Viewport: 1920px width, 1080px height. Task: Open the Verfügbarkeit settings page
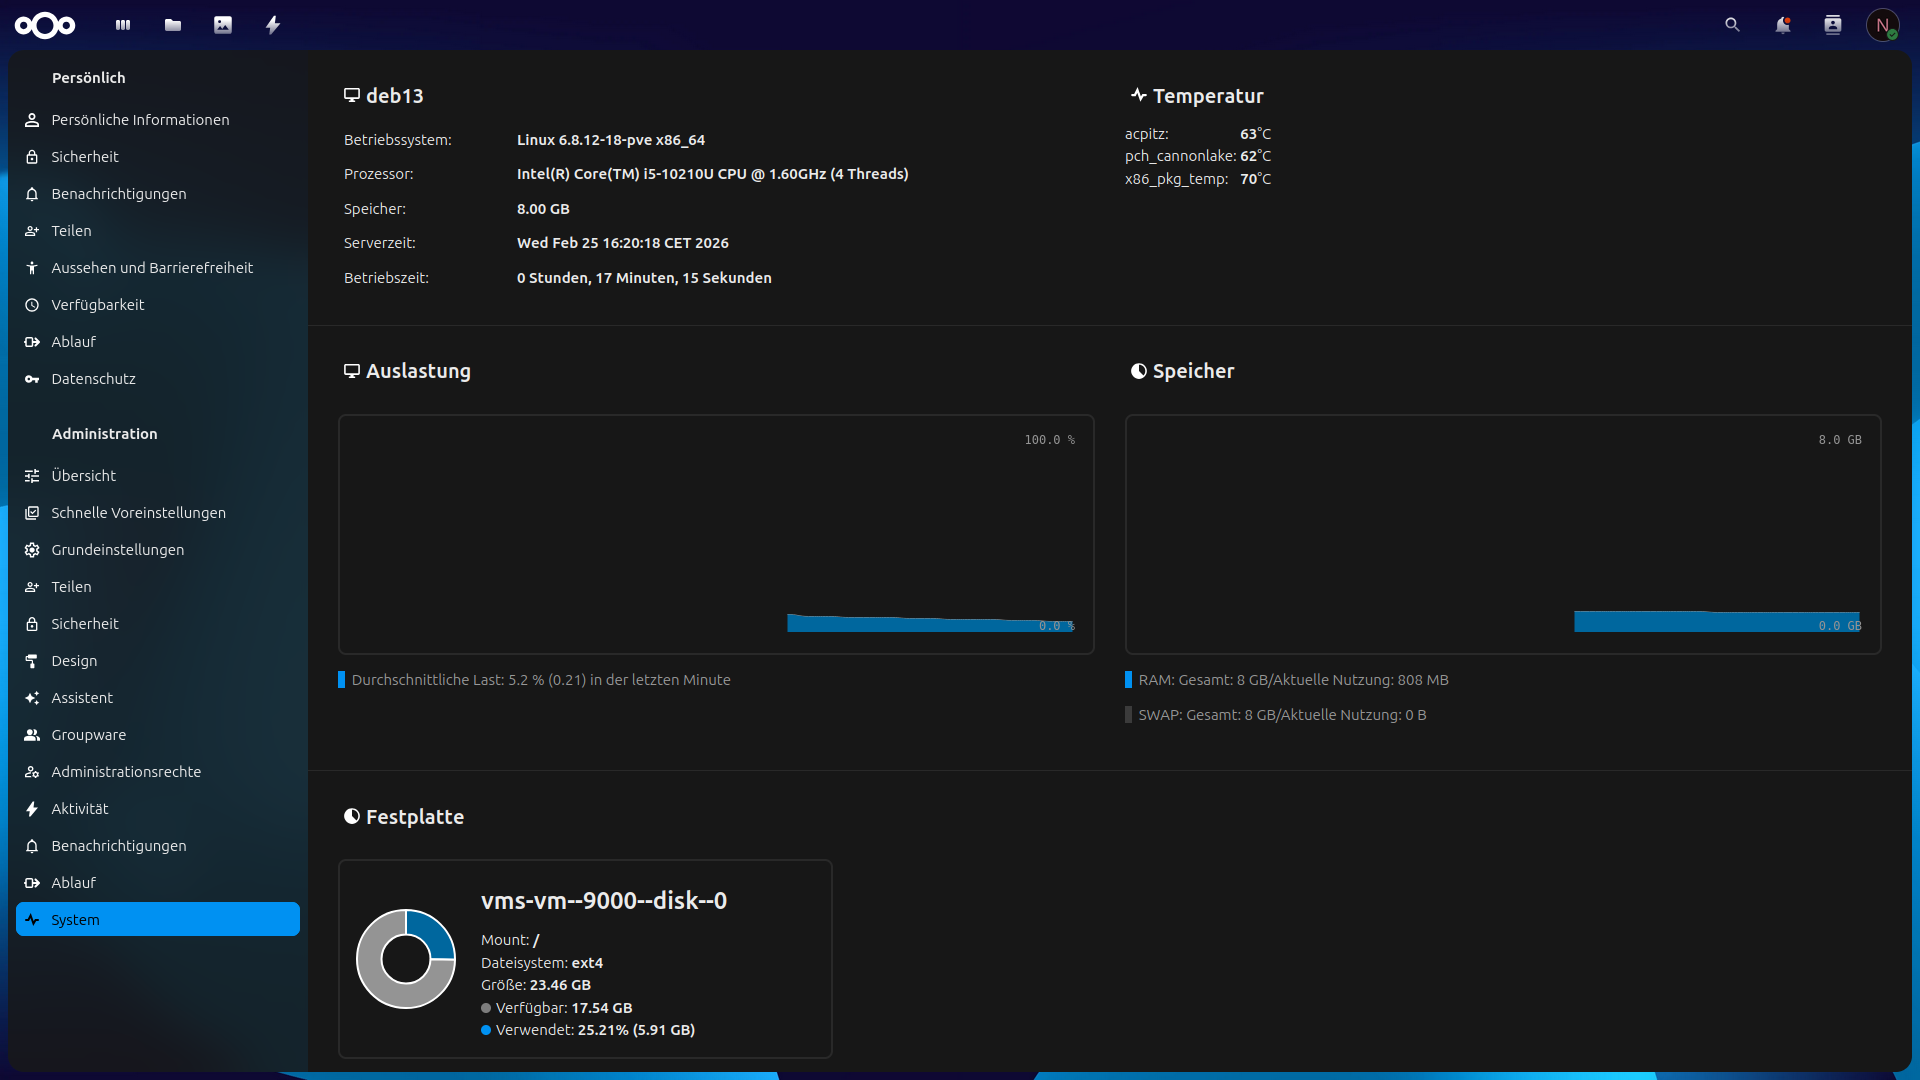98,305
